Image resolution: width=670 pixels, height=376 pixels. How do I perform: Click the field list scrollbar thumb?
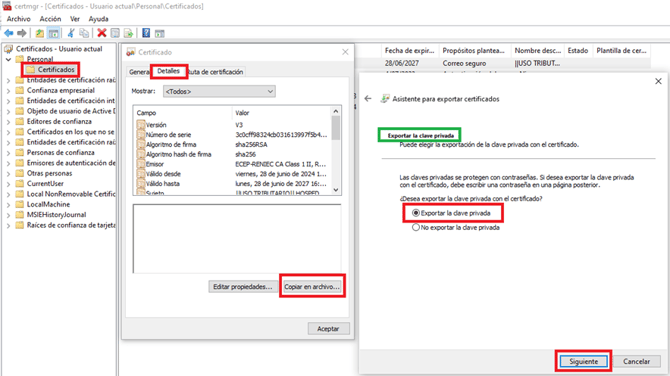336,128
